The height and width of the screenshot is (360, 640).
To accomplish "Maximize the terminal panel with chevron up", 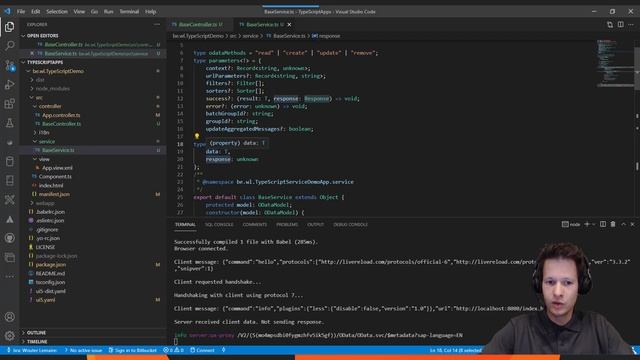I will pyautogui.click(x=623, y=224).
